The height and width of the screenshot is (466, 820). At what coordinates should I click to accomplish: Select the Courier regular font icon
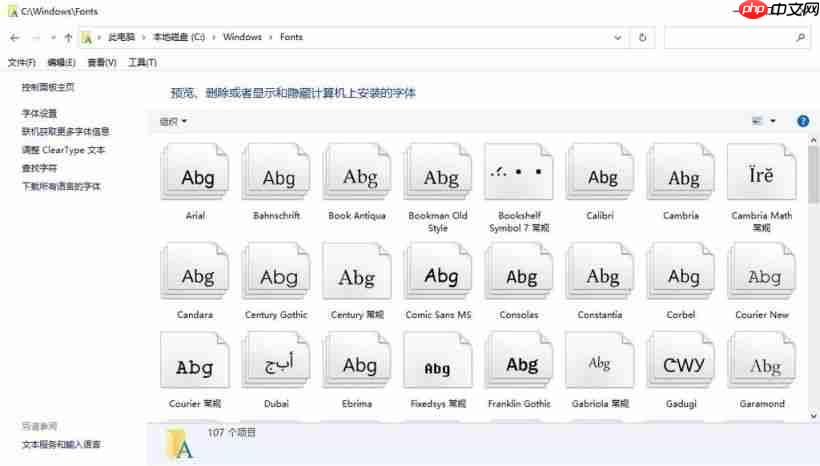coord(195,361)
